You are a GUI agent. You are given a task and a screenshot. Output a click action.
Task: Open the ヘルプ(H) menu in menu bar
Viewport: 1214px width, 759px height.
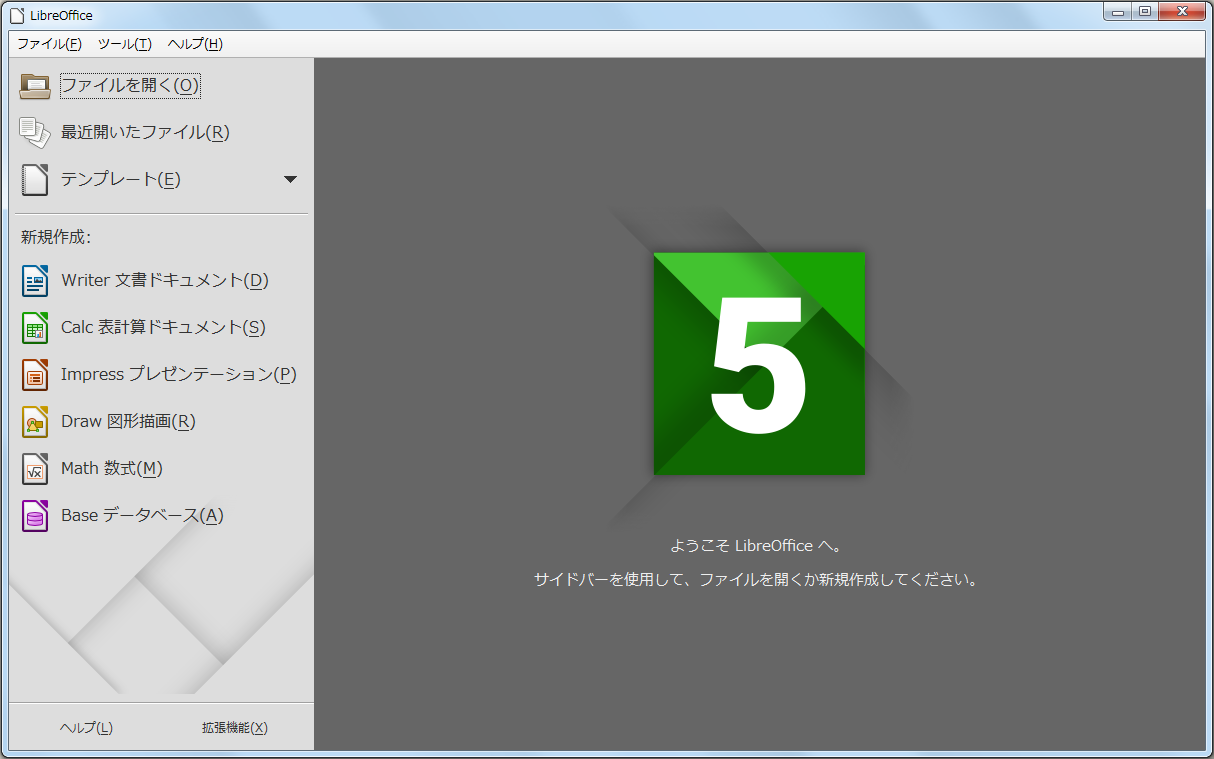(195, 44)
